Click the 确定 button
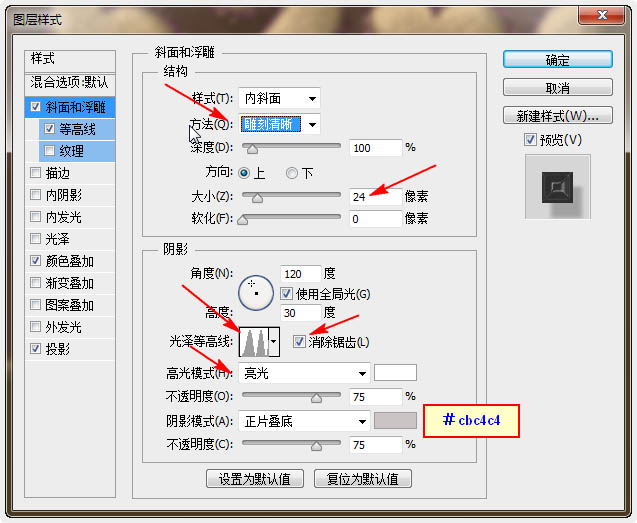Viewport: 637px width, 523px height. [557, 60]
